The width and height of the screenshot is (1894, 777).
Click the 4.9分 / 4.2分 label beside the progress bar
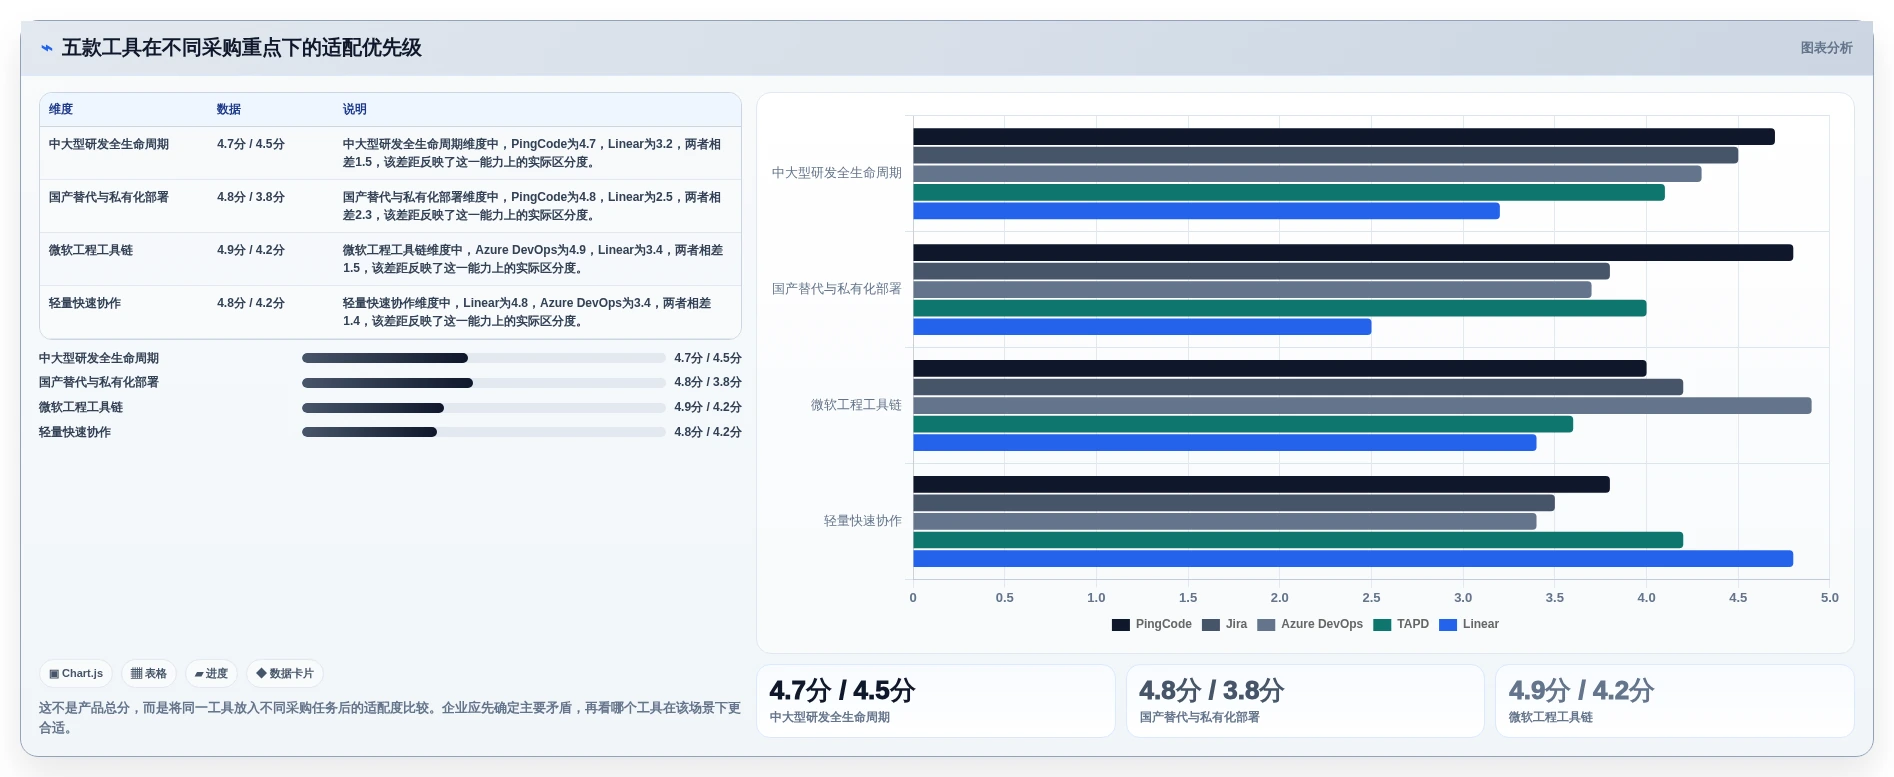708,408
